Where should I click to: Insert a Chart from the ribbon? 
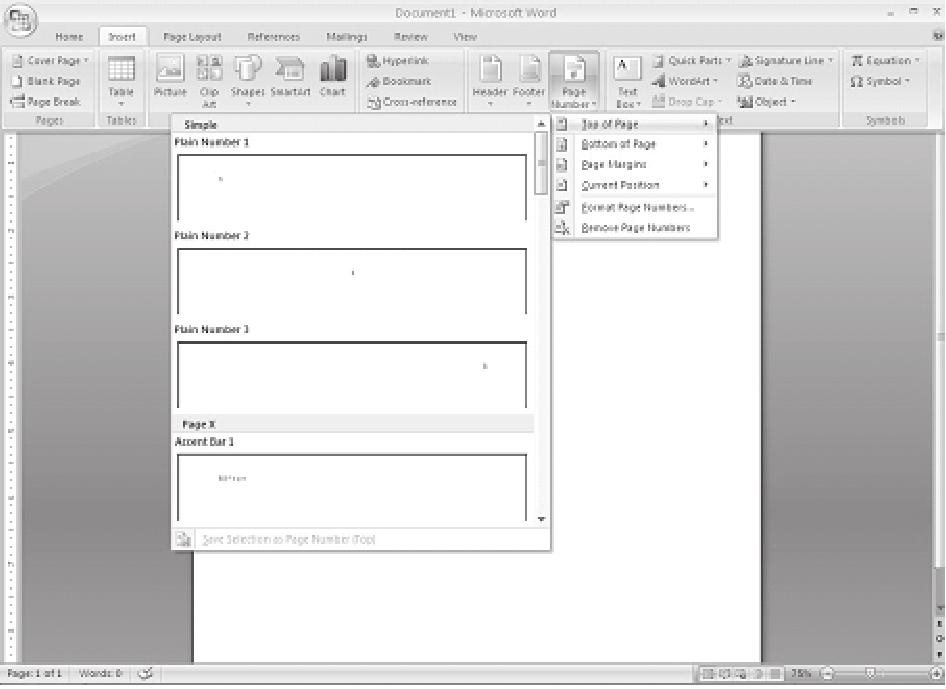pyautogui.click(x=332, y=78)
